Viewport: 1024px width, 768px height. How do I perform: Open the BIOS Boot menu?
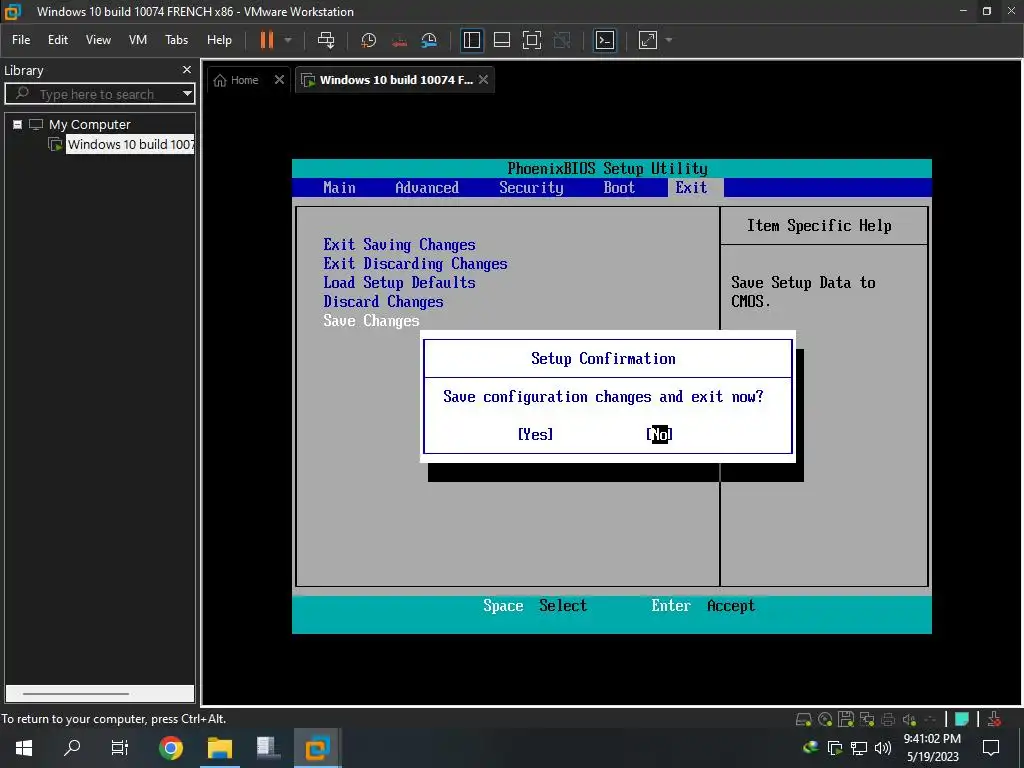pos(619,187)
